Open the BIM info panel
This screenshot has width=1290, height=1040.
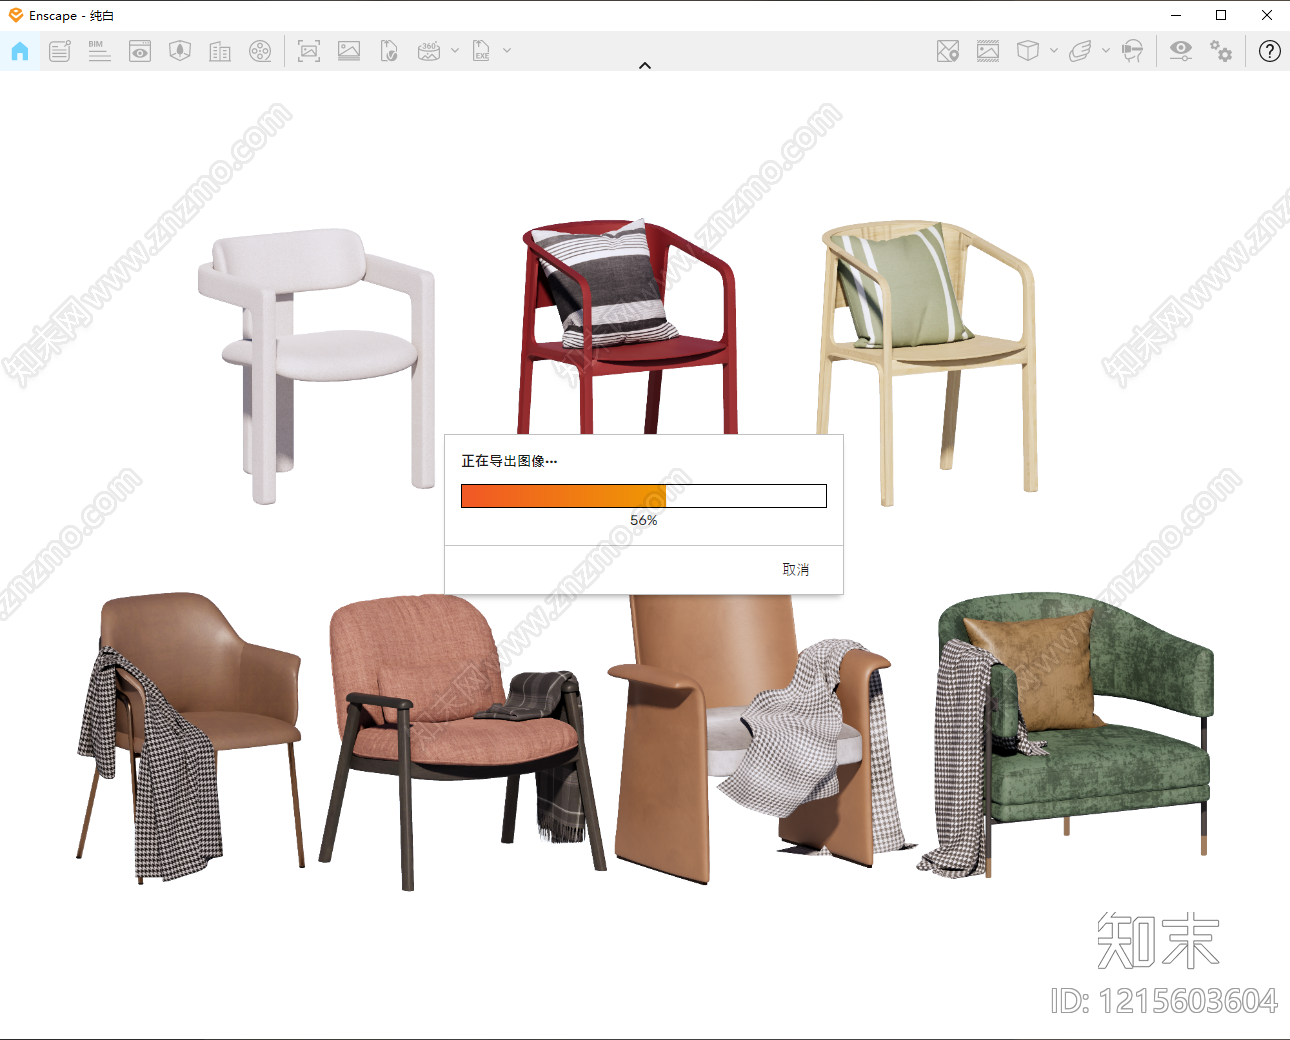click(x=99, y=51)
